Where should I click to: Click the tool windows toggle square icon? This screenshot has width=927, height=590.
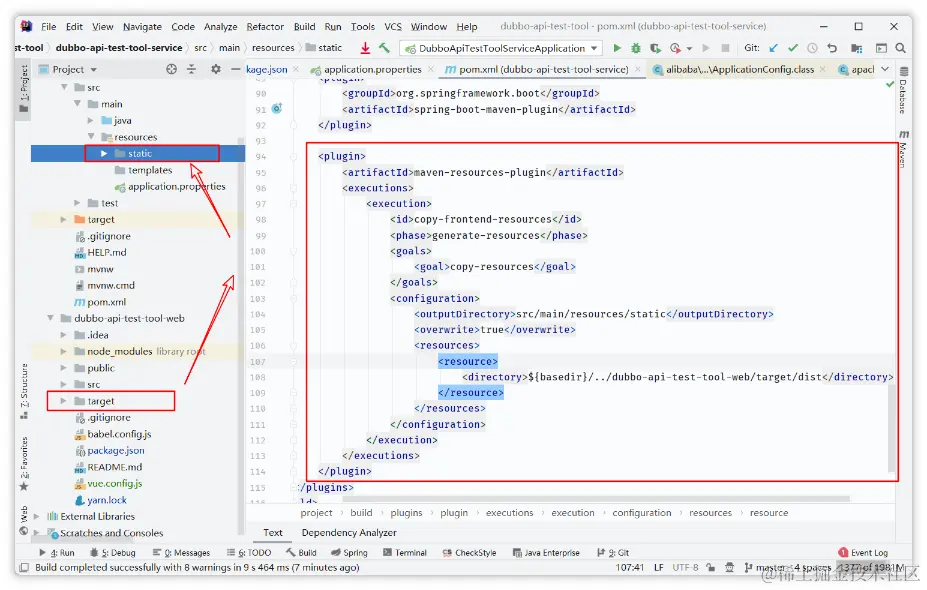(24, 568)
